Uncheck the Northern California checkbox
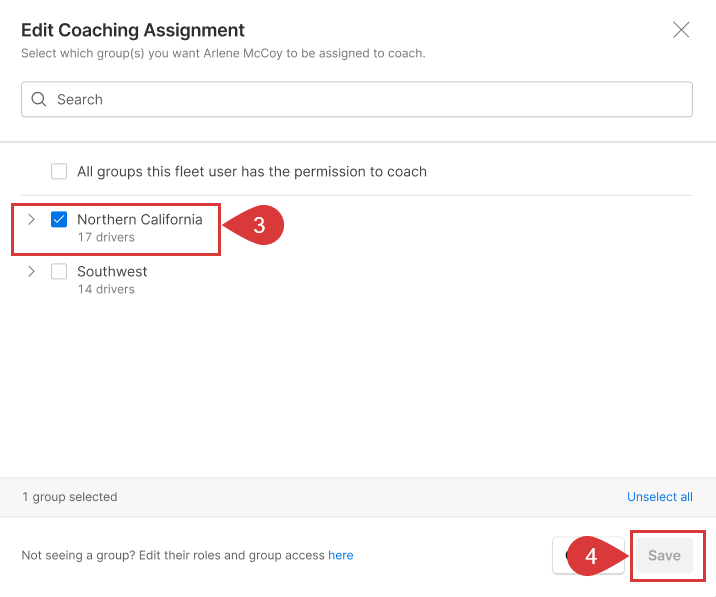716x597 pixels. click(x=59, y=220)
